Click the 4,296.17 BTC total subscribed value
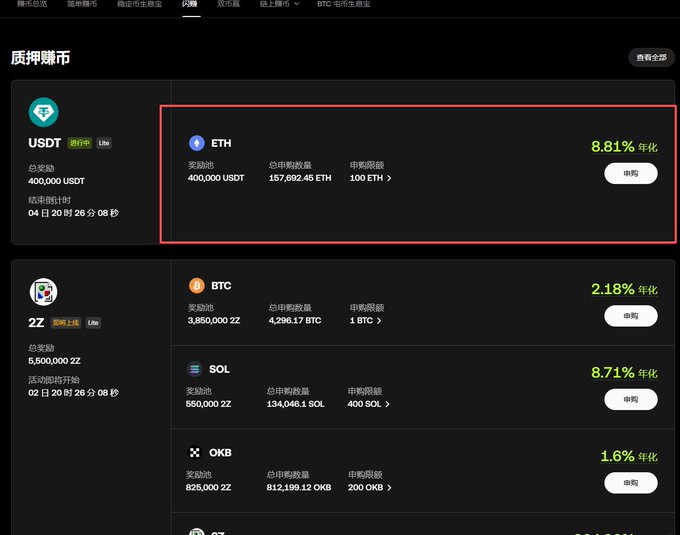The image size is (680, 535). (x=295, y=321)
